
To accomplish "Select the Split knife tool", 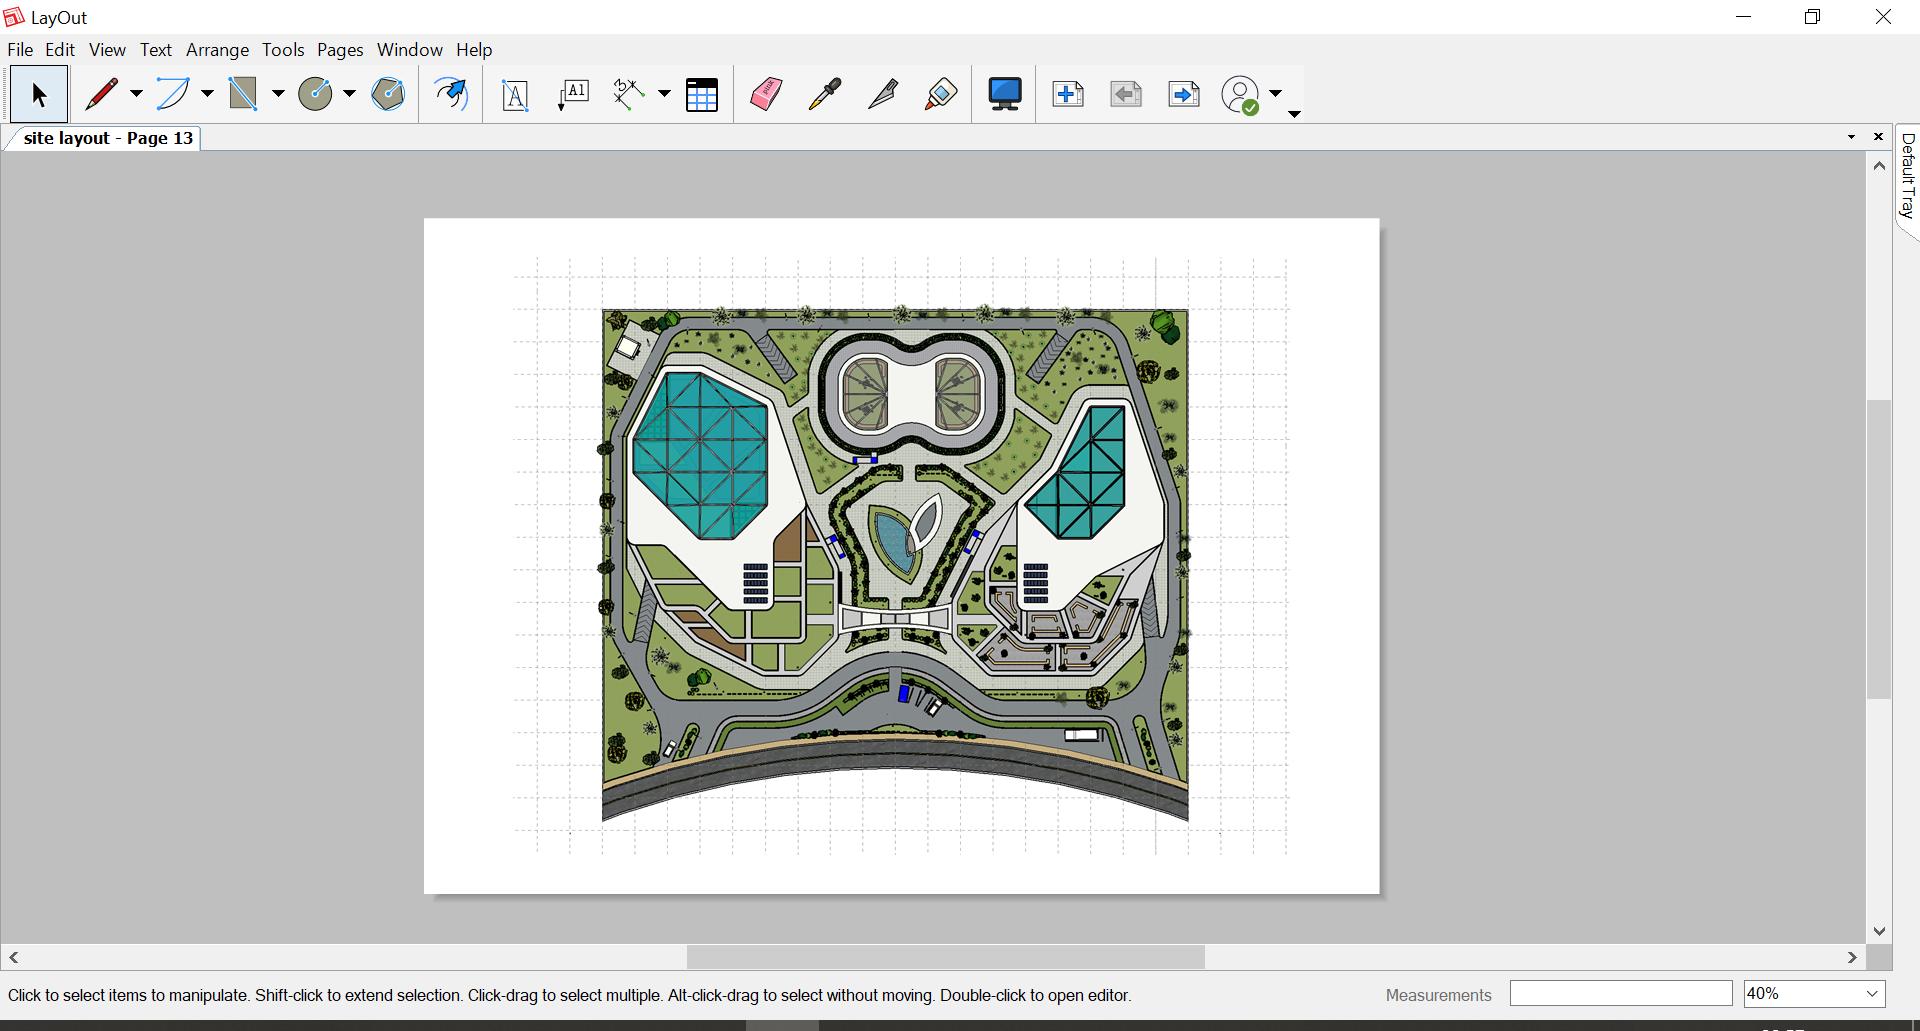I will [x=883, y=94].
